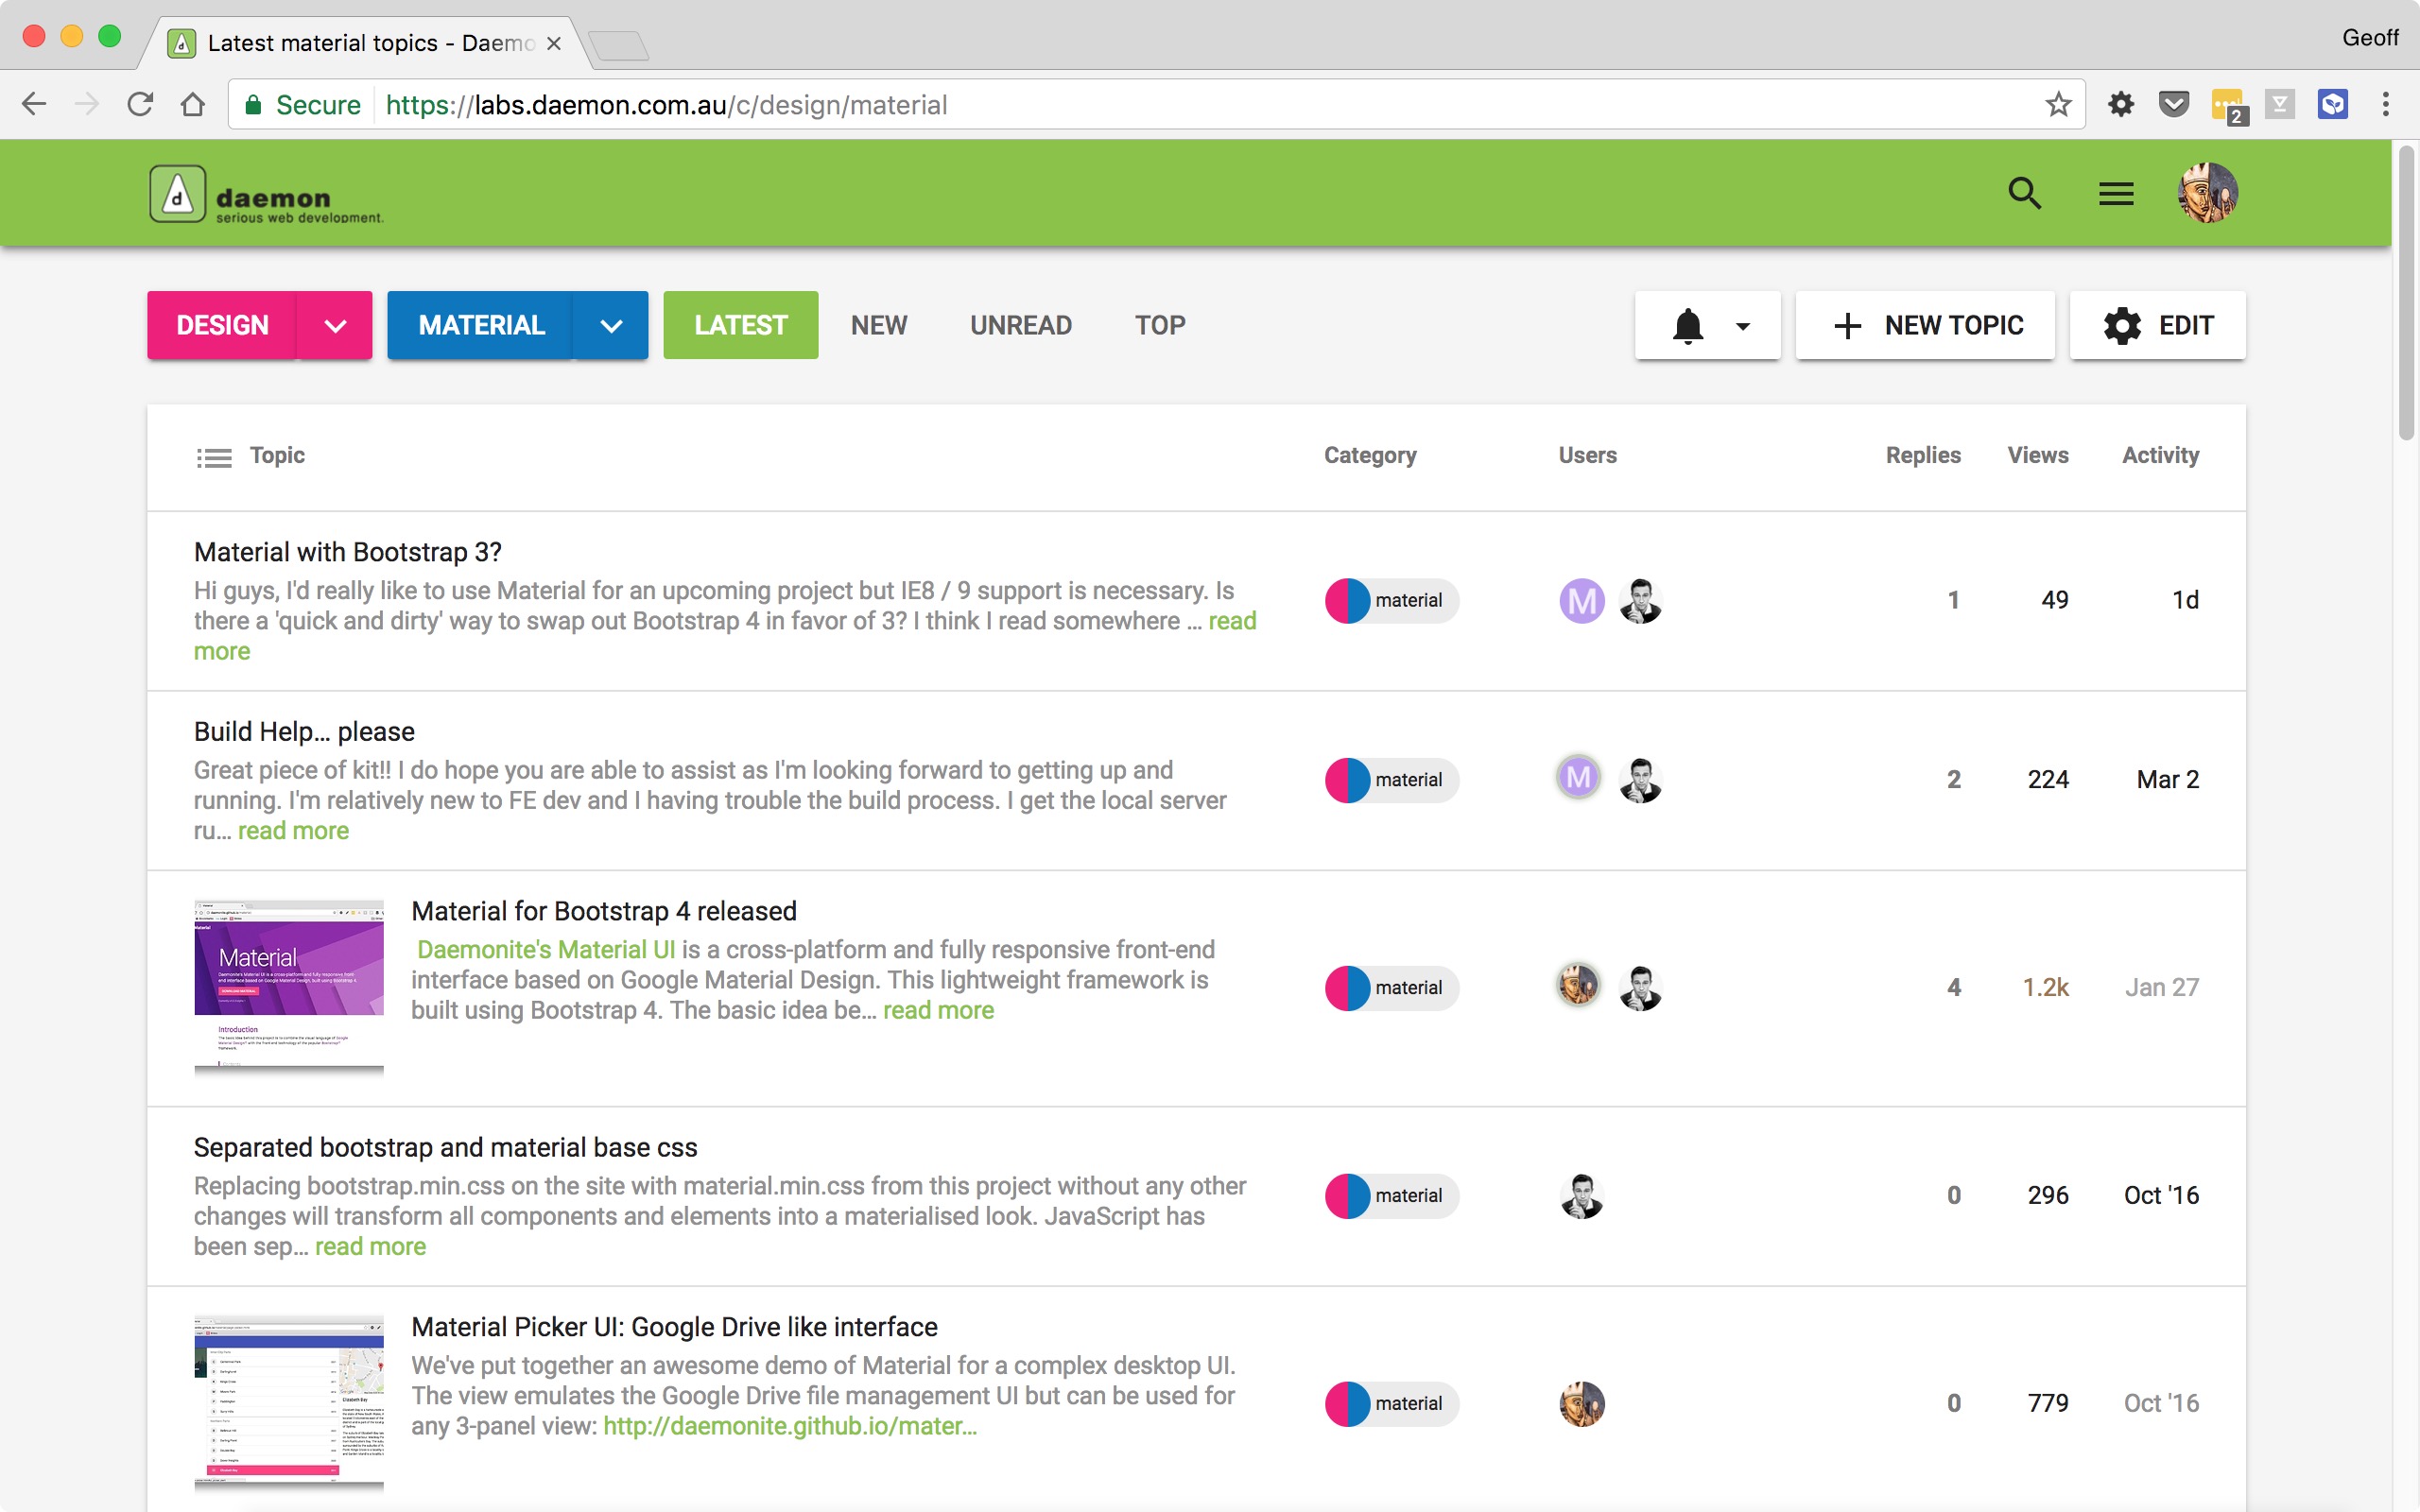Viewport: 2420px width, 1512px height.
Task: Bookmark page with the star icon
Action: pos(2058,105)
